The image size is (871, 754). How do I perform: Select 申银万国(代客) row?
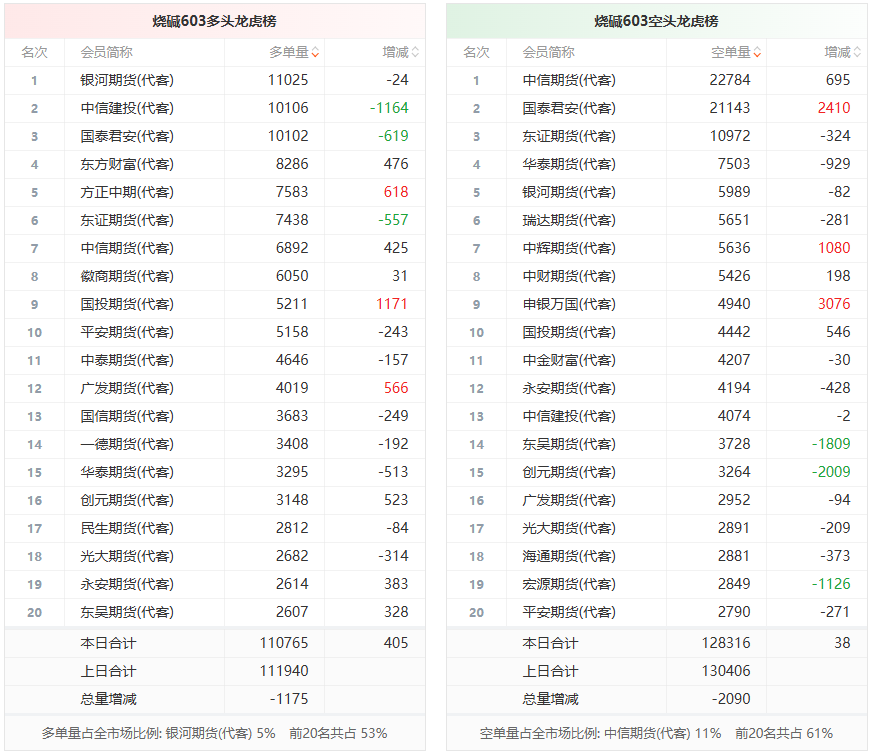coord(657,304)
